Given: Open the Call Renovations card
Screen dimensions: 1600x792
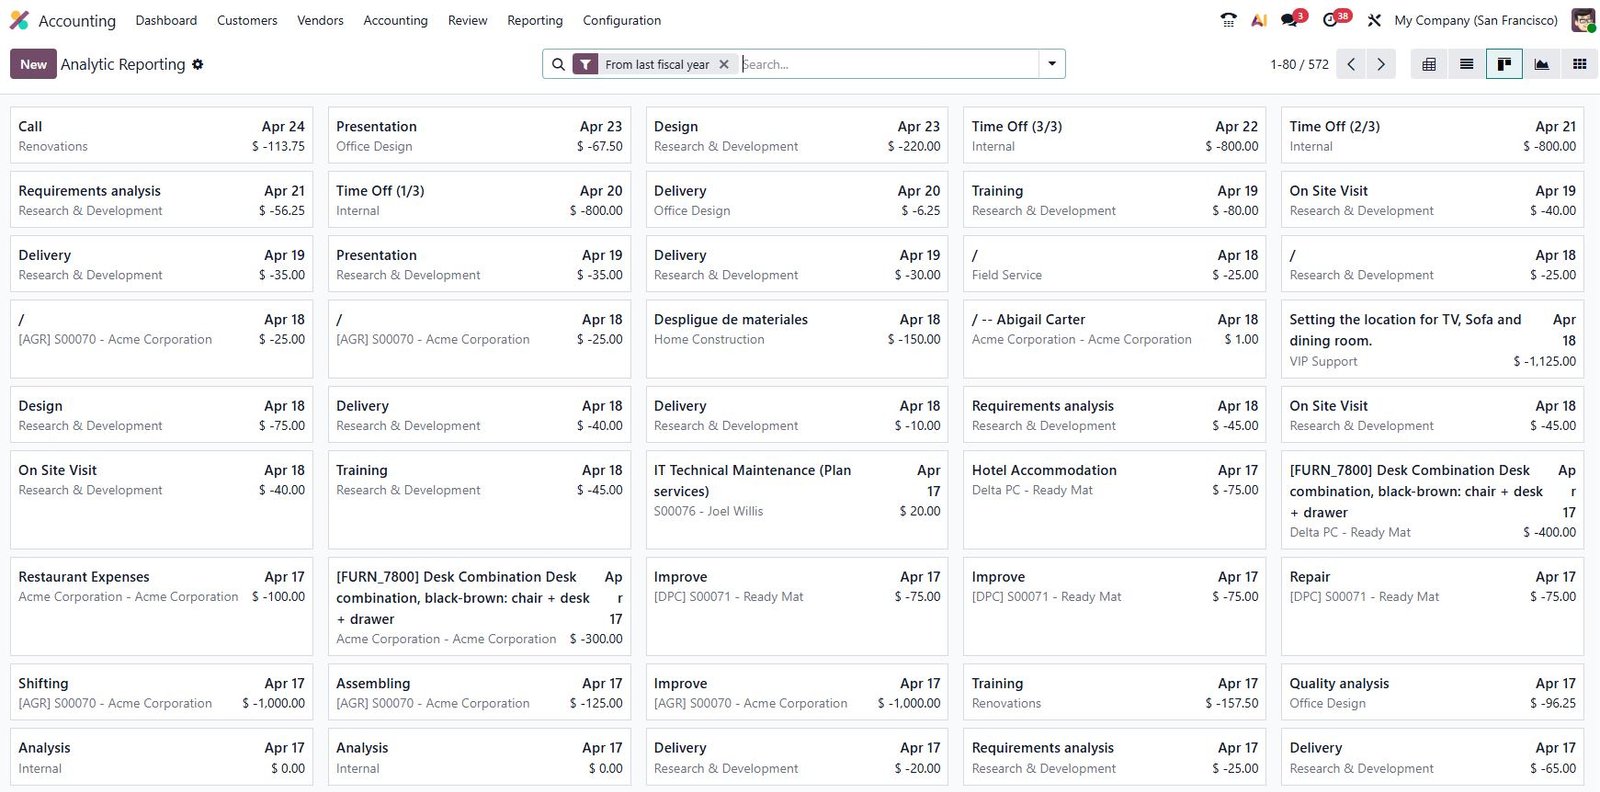Looking at the screenshot, I should [x=161, y=135].
